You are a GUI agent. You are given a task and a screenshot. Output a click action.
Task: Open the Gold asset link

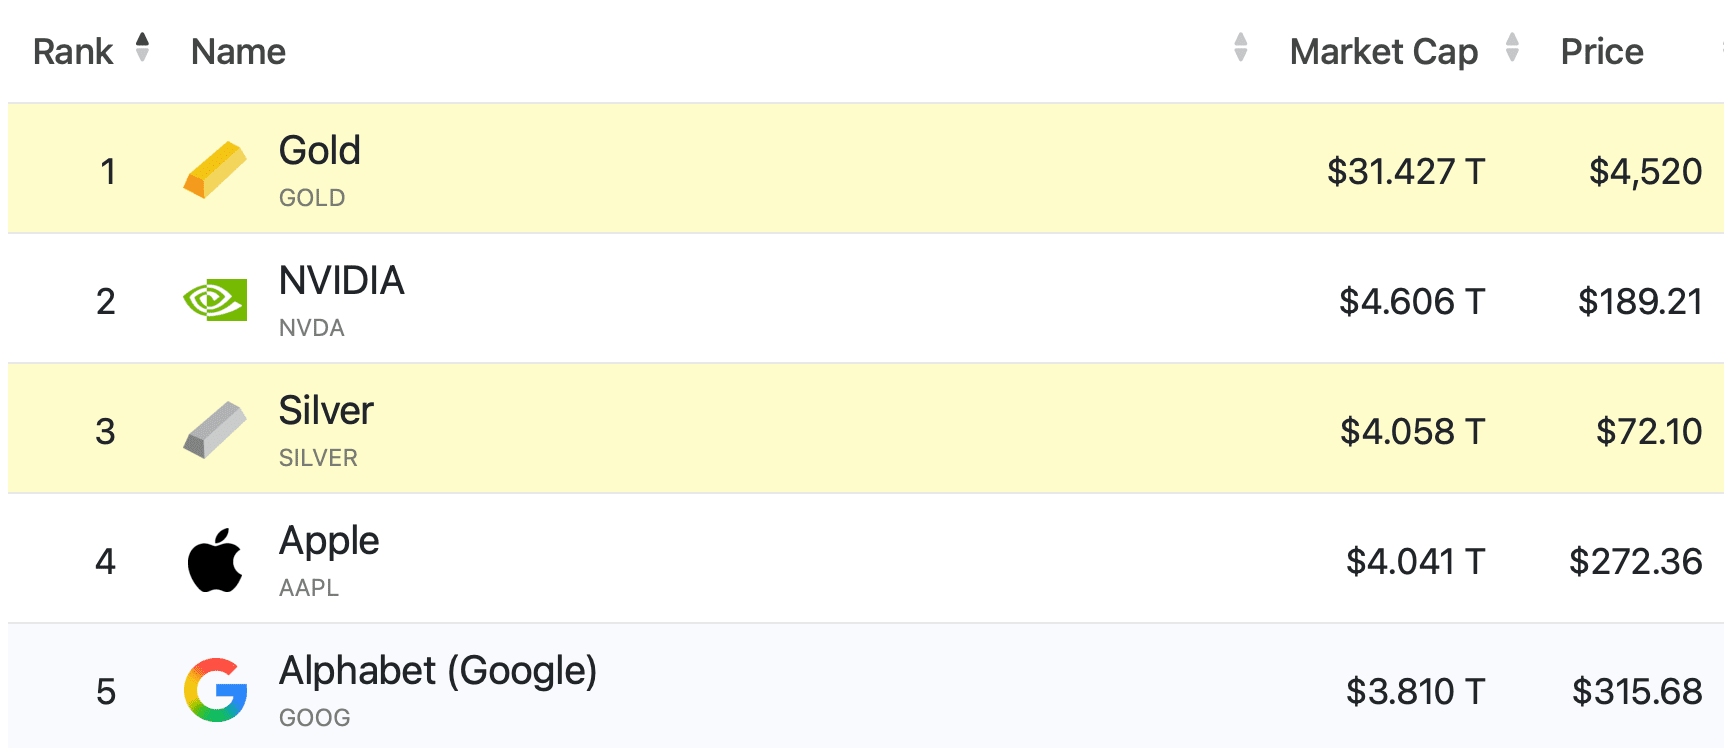[x=319, y=151]
